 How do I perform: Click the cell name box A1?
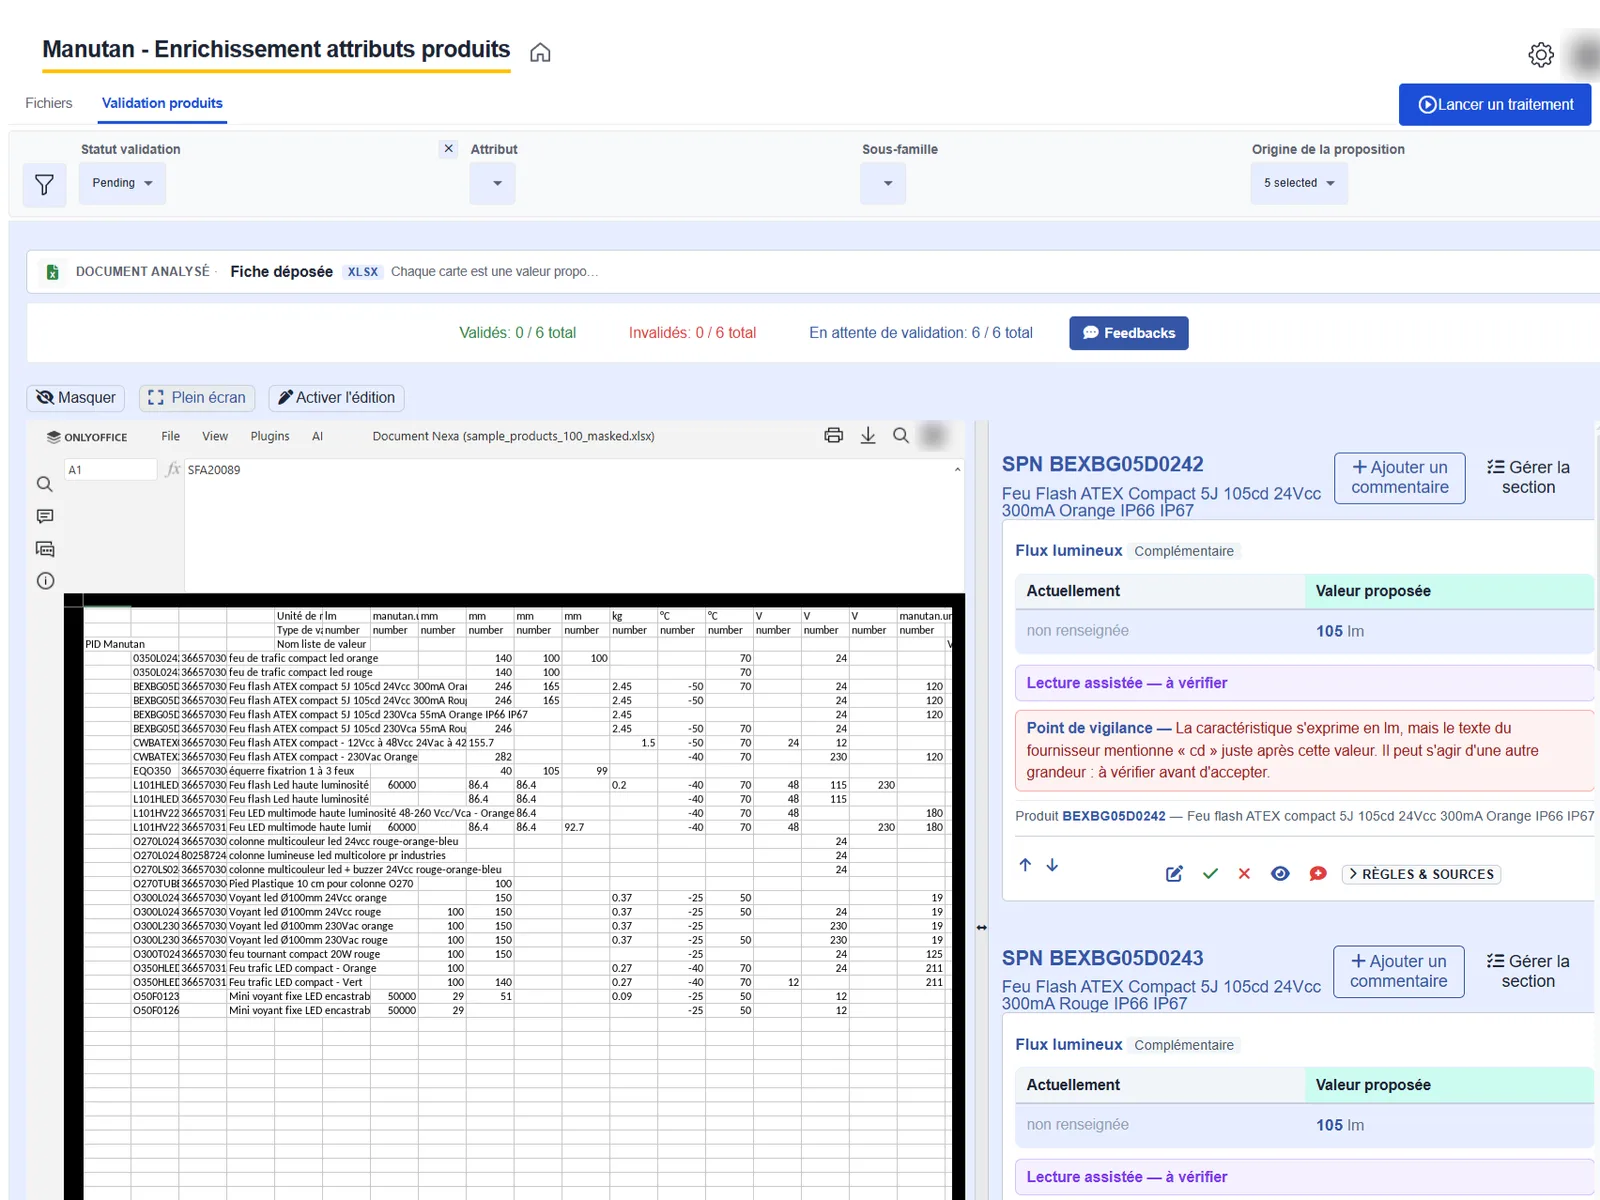[110, 470]
